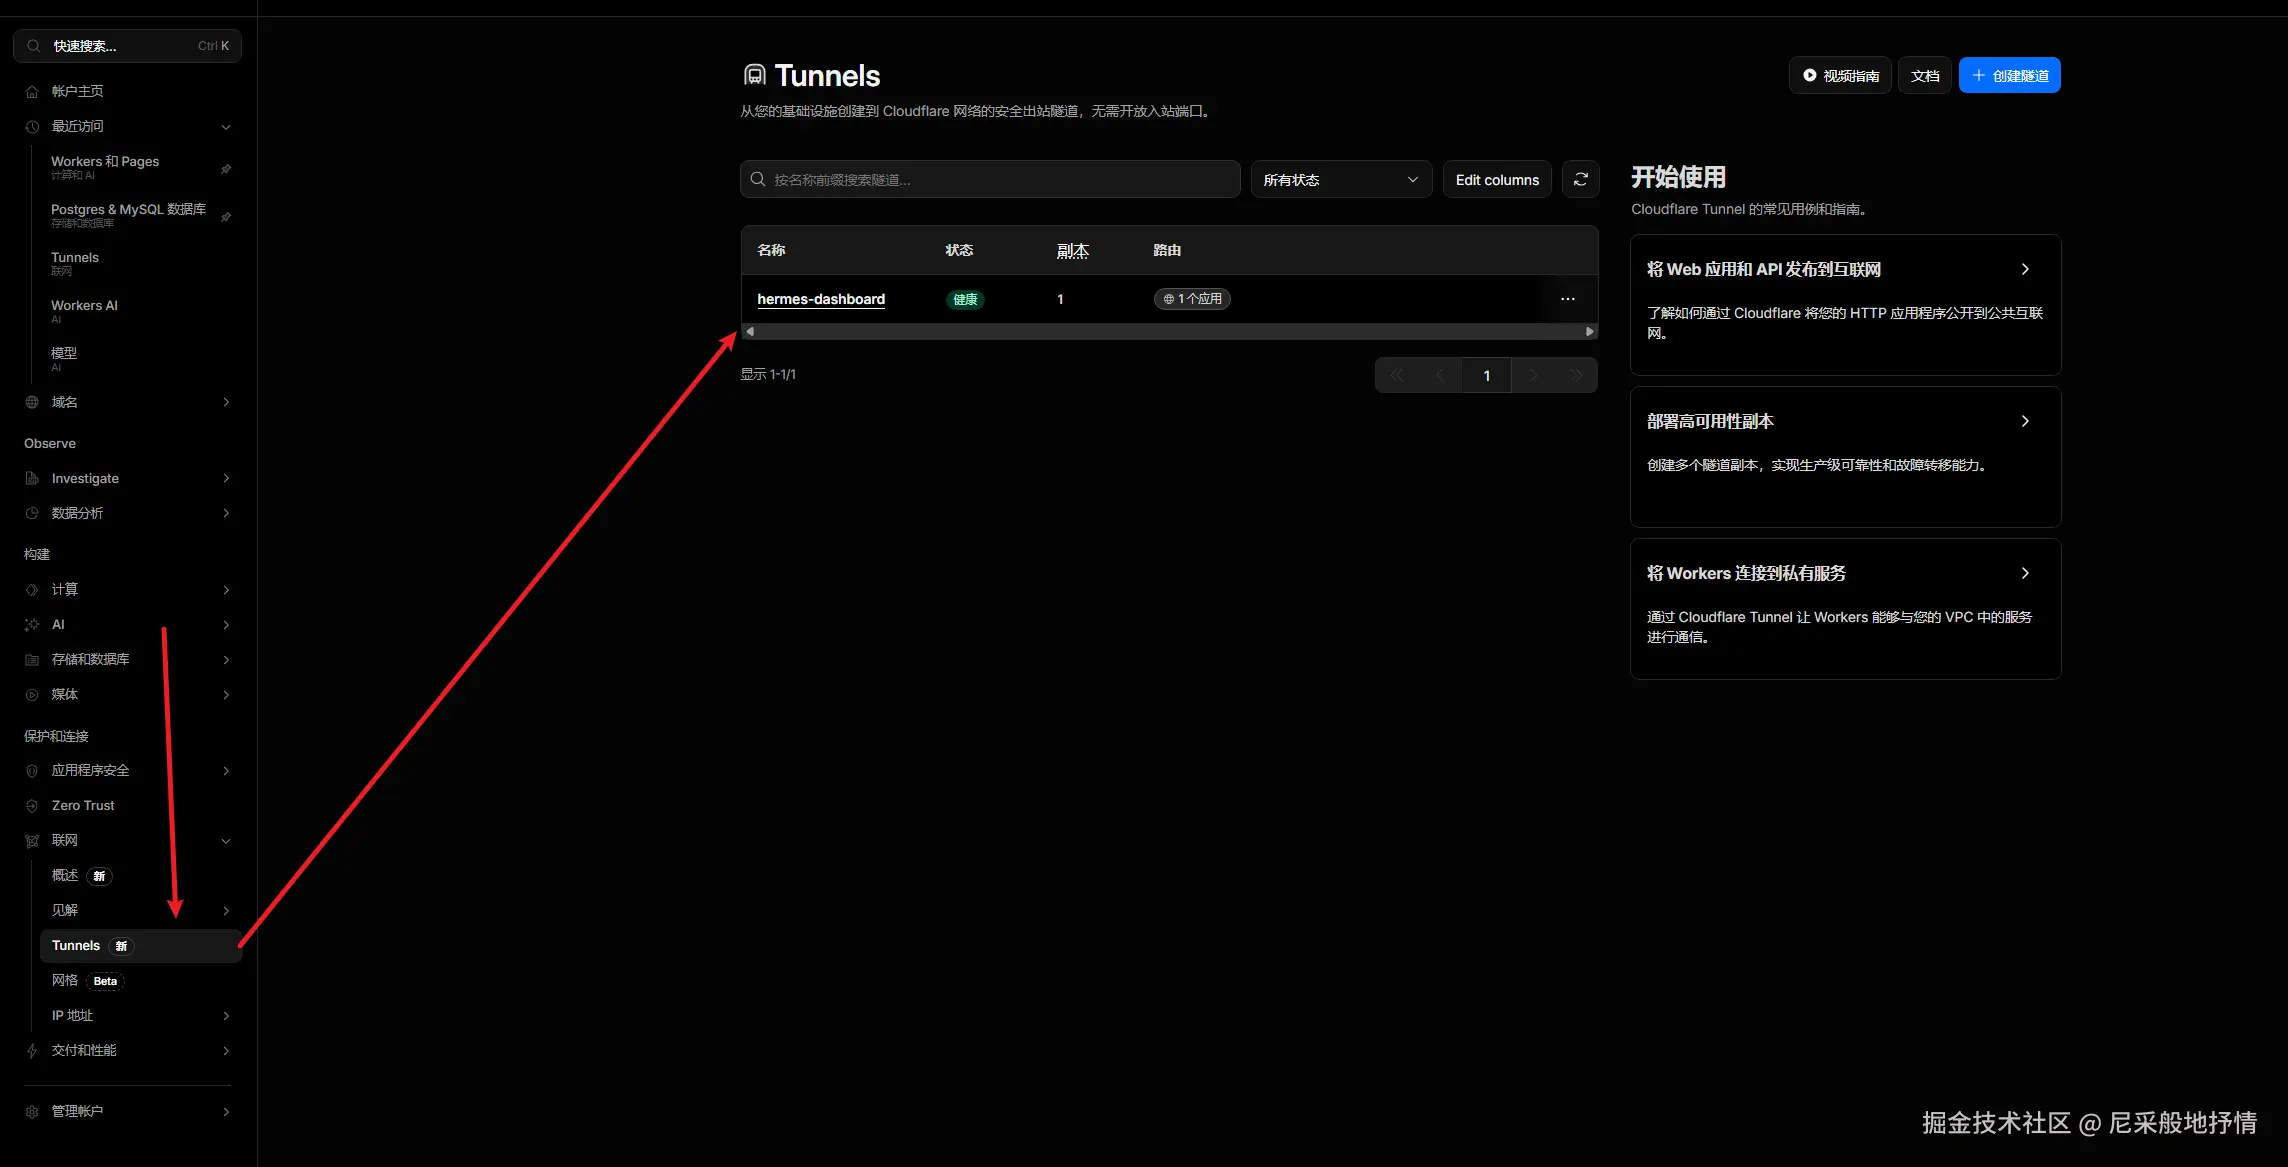Collapse the 联网 section chevron
The image size is (2288, 1167).
click(226, 841)
